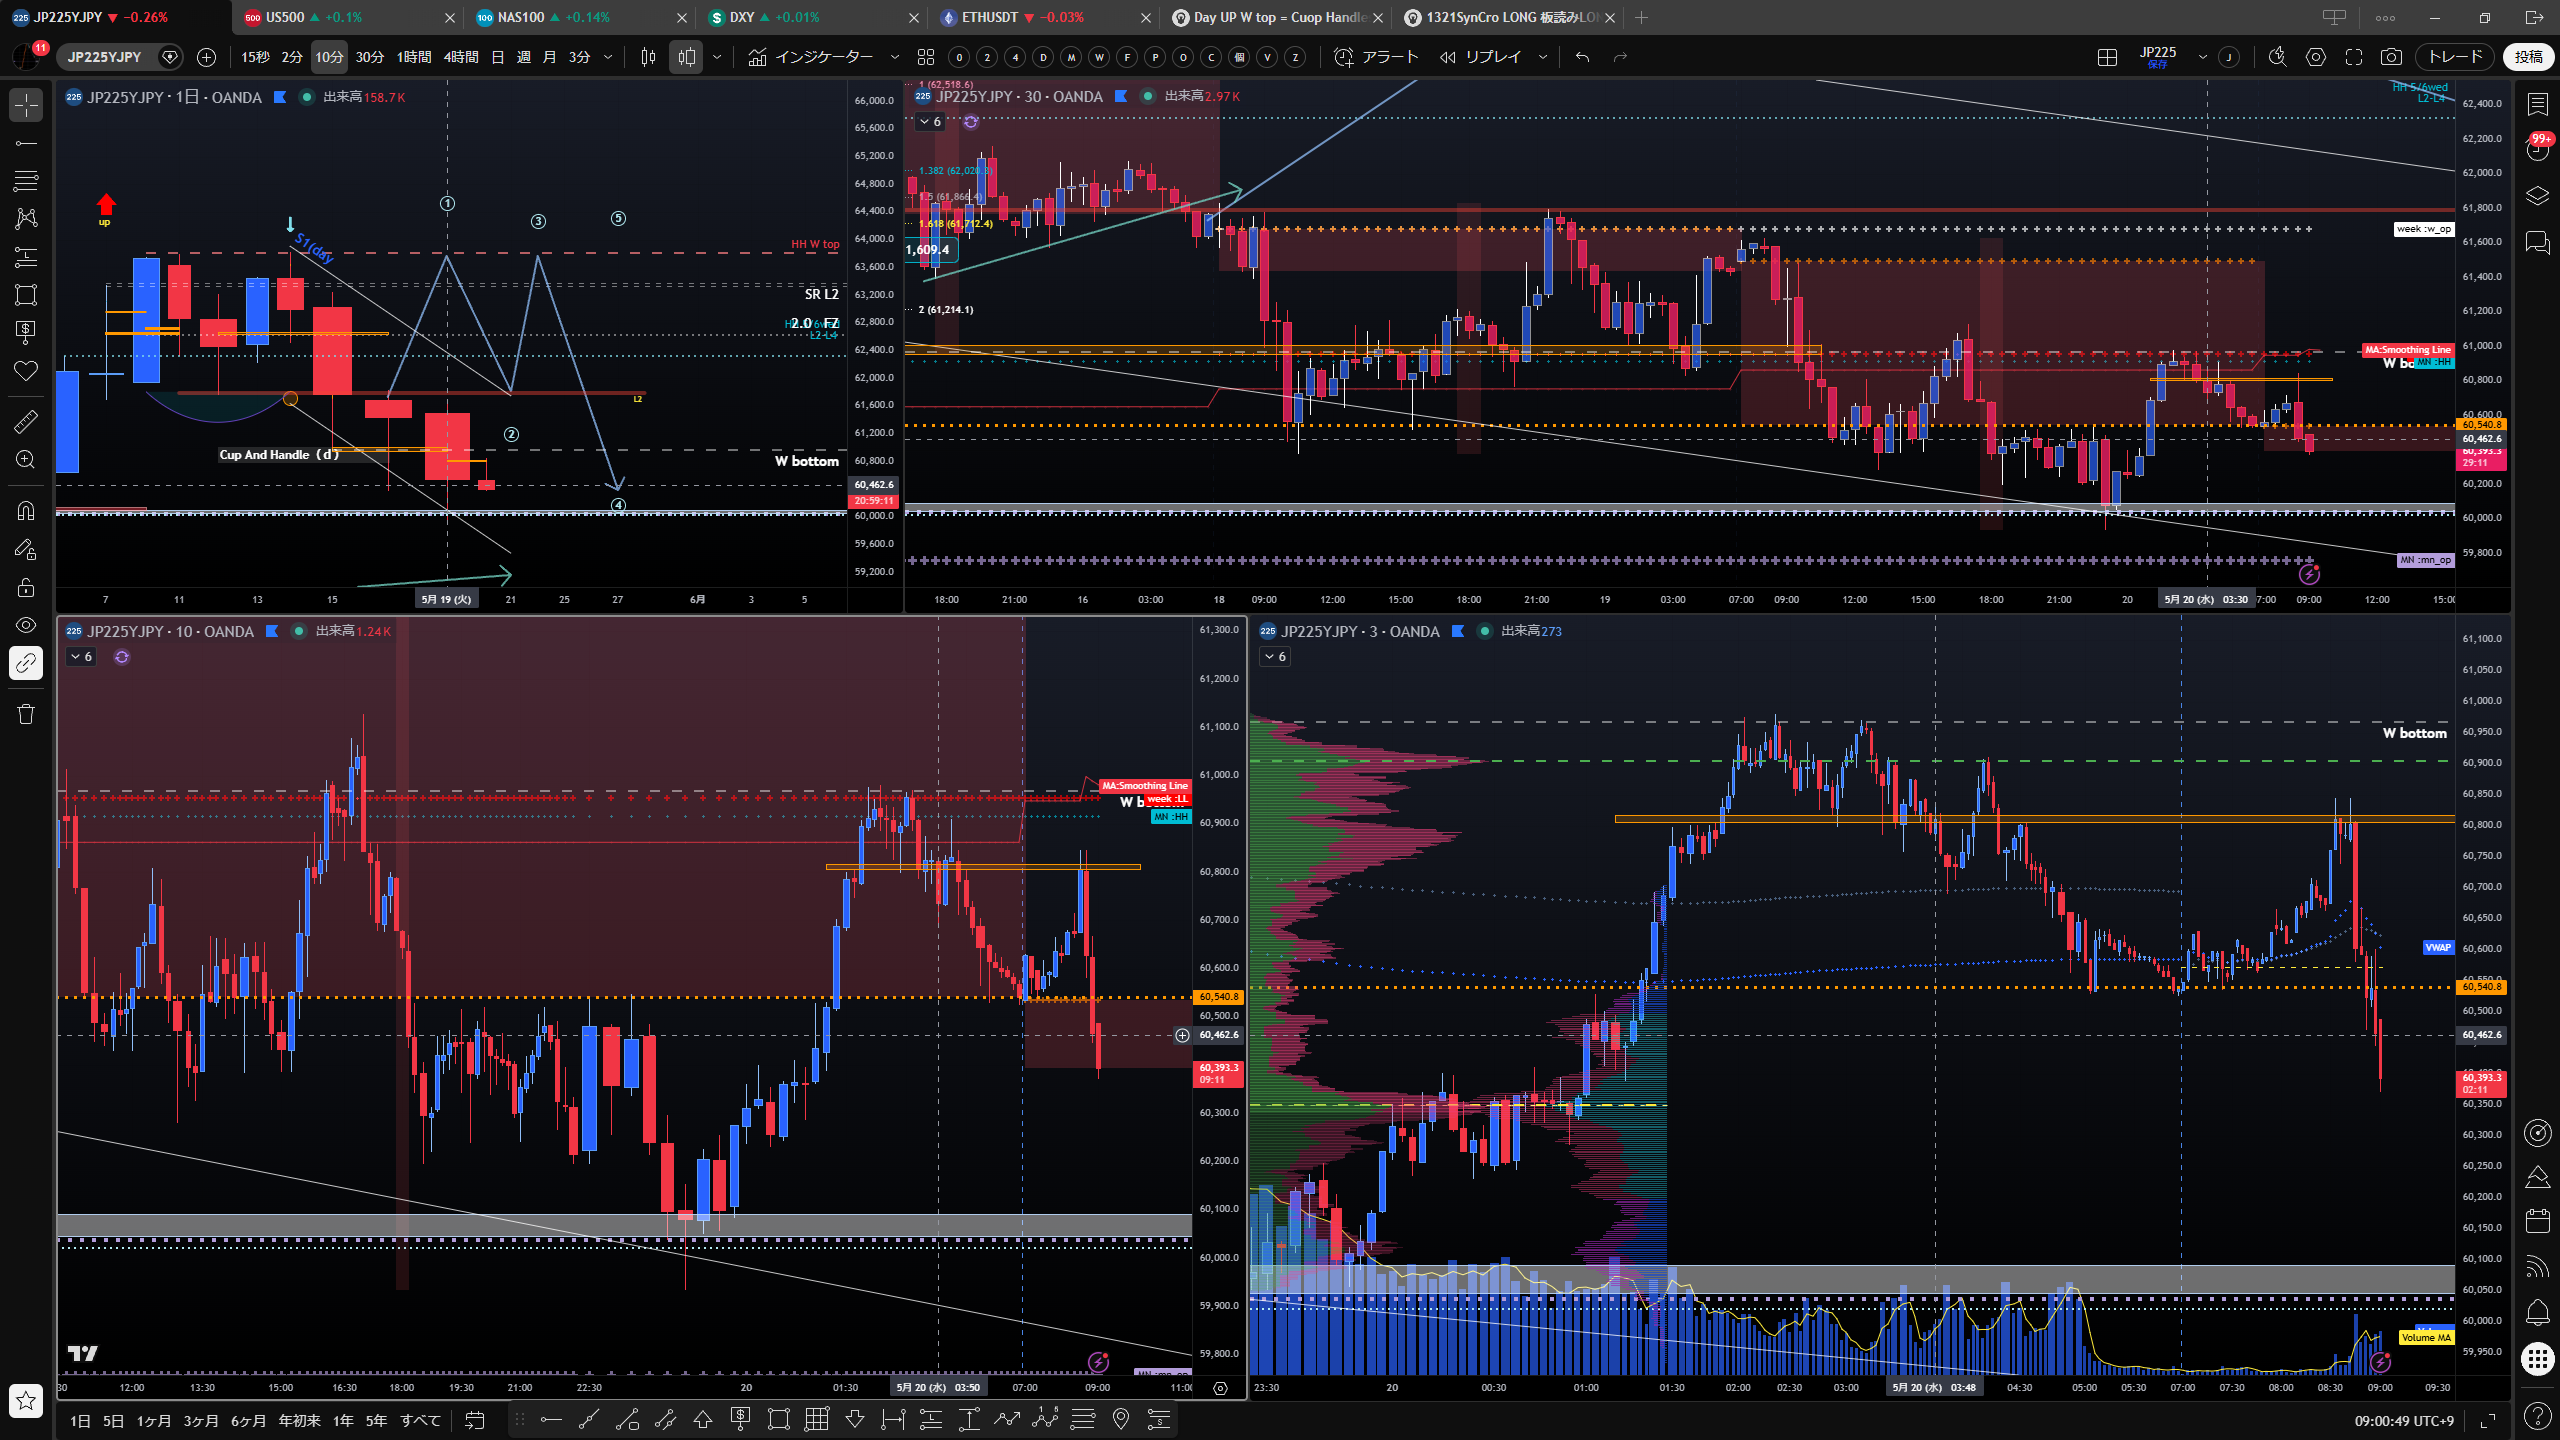This screenshot has height=1440, width=2560.
Task: Select the ruler measure tool
Action: pyautogui.click(x=26, y=421)
